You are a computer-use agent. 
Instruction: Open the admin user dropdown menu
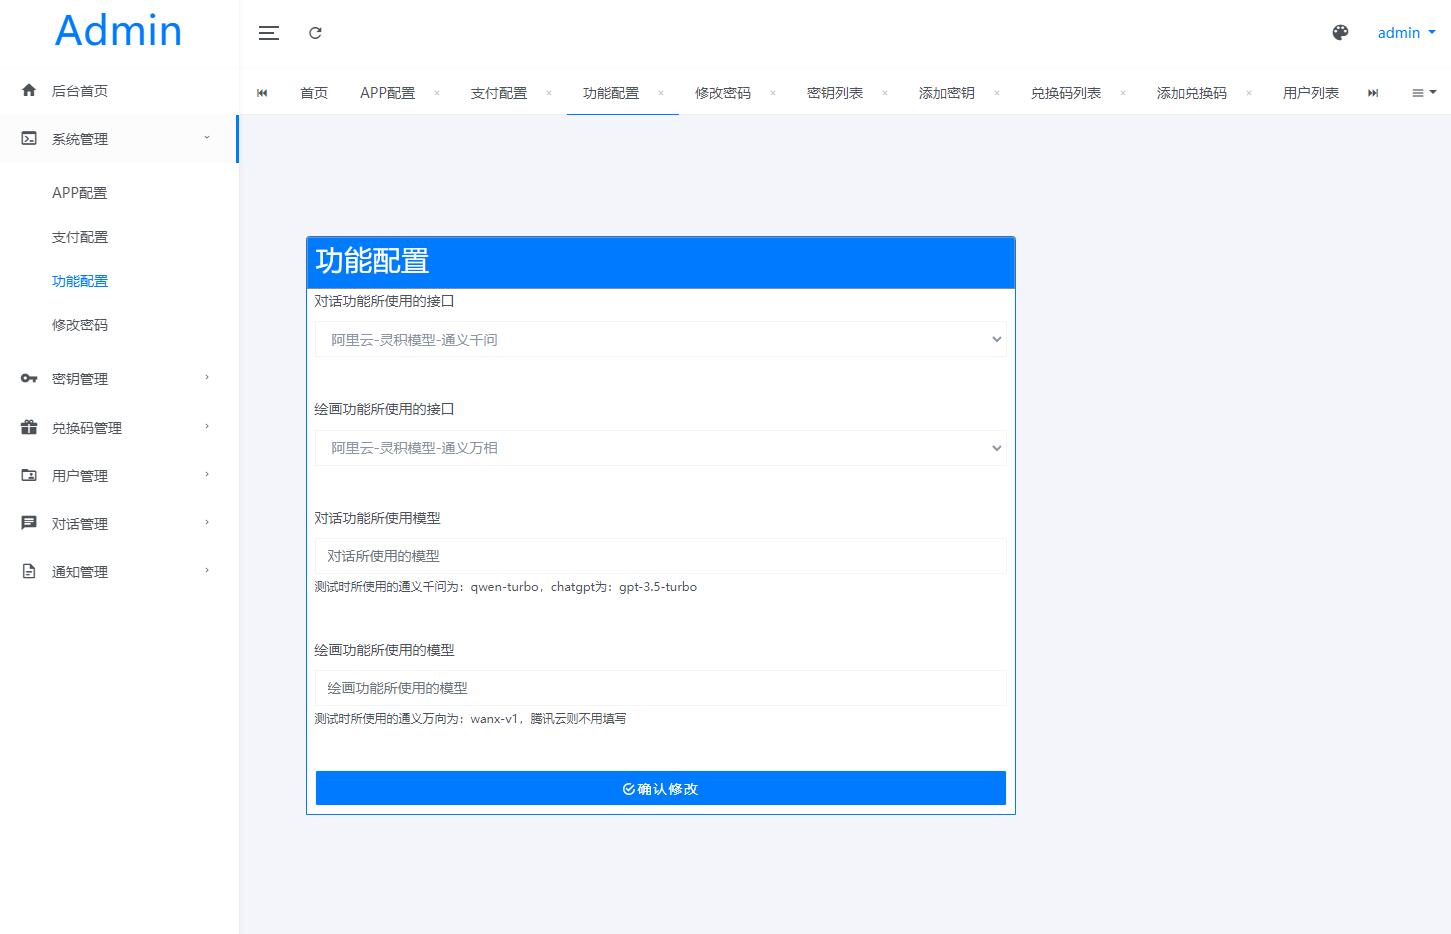pos(1405,33)
